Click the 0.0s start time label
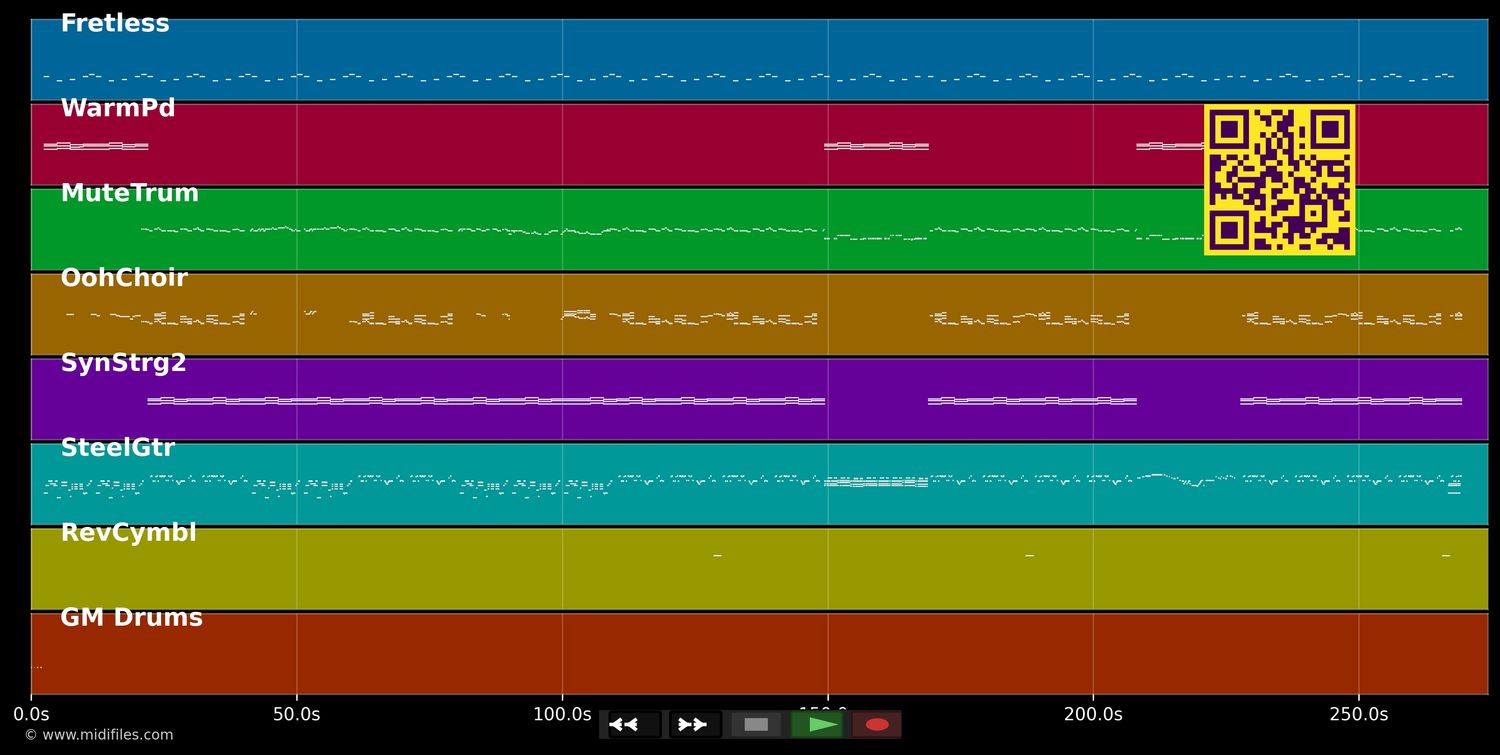 click(x=31, y=715)
